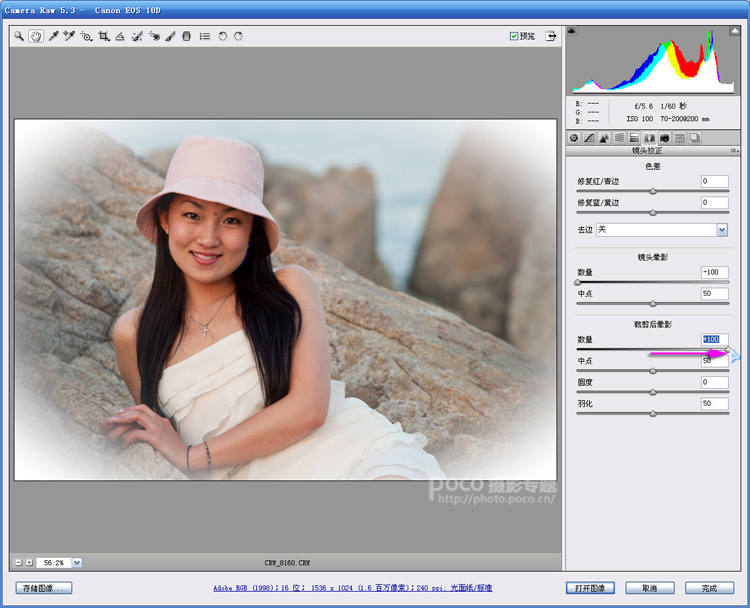Select the Targeted Adjustment tool
750x608 pixels.
click(86, 36)
